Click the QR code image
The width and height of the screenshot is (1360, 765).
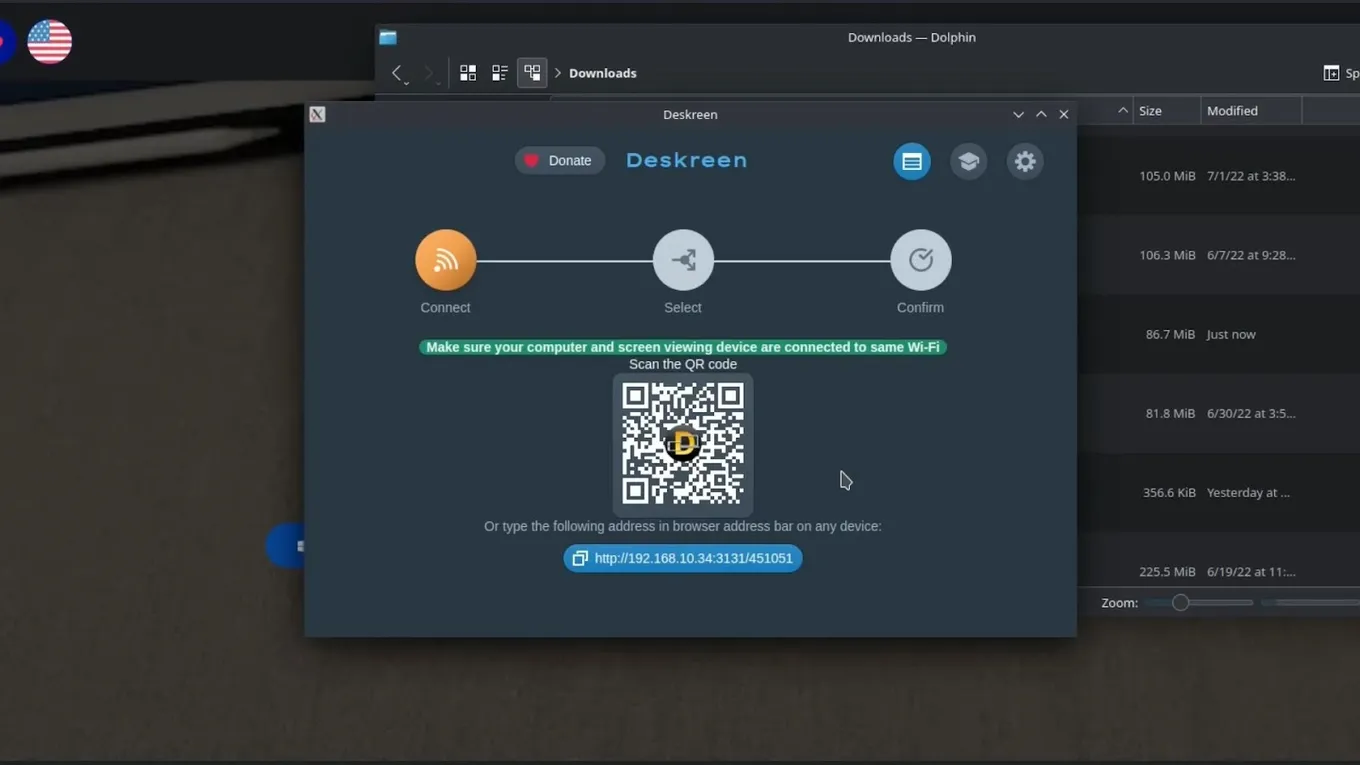pos(683,444)
